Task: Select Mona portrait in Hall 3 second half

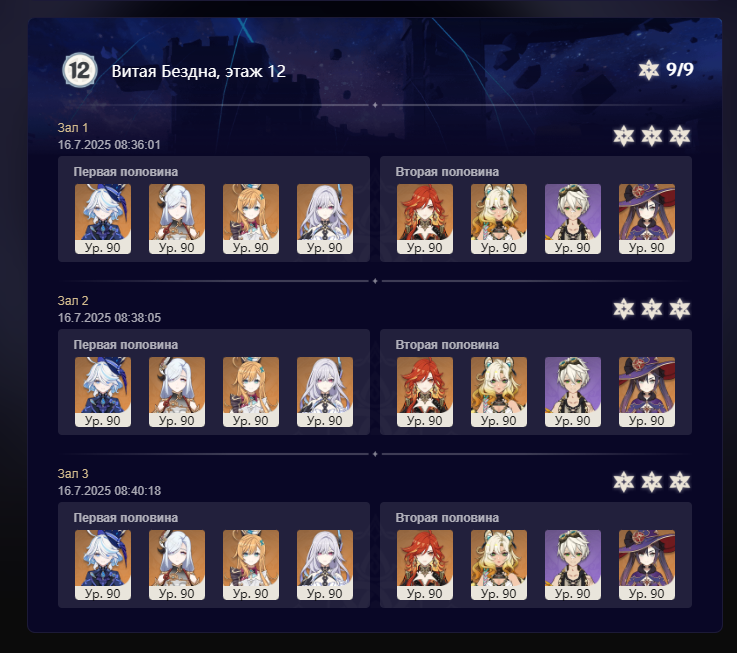Action: pyautogui.click(x=647, y=565)
